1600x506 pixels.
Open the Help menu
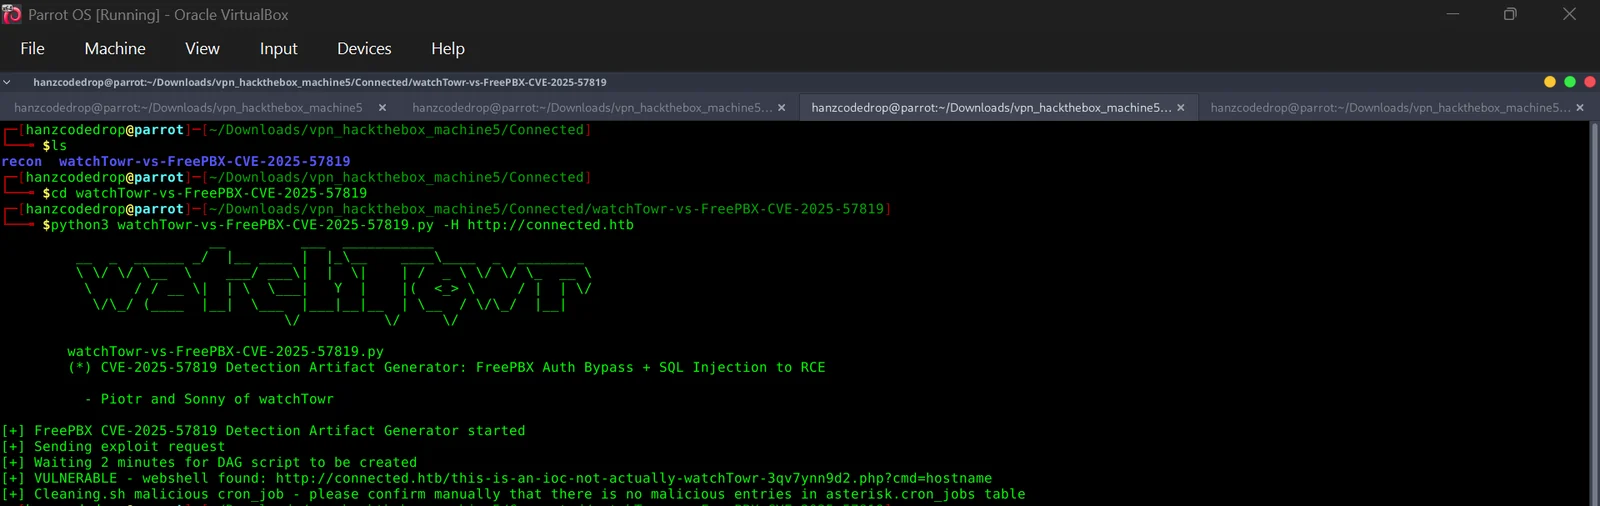pyautogui.click(x=448, y=48)
